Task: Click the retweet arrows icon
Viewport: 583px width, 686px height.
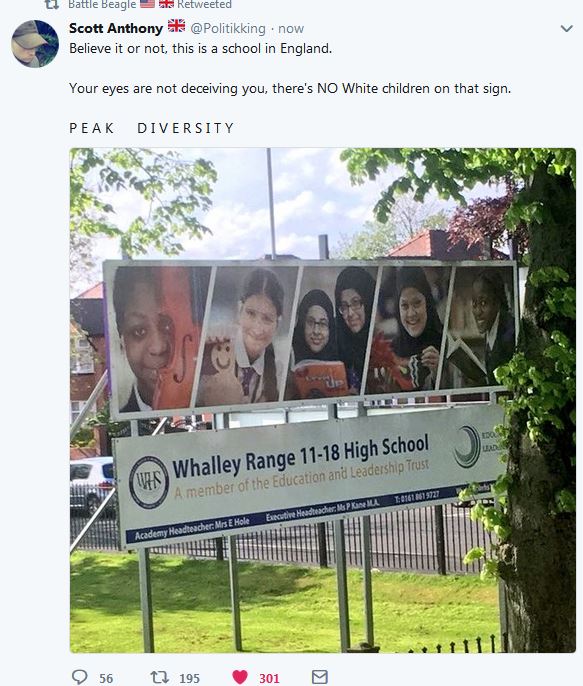Action: pyautogui.click(x=160, y=677)
